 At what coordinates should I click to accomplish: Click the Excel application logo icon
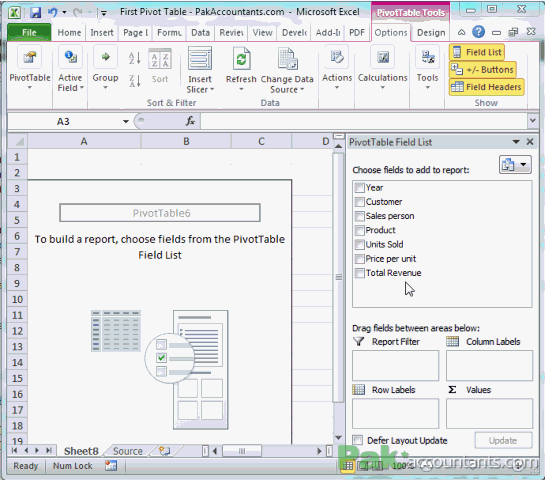click(14, 13)
